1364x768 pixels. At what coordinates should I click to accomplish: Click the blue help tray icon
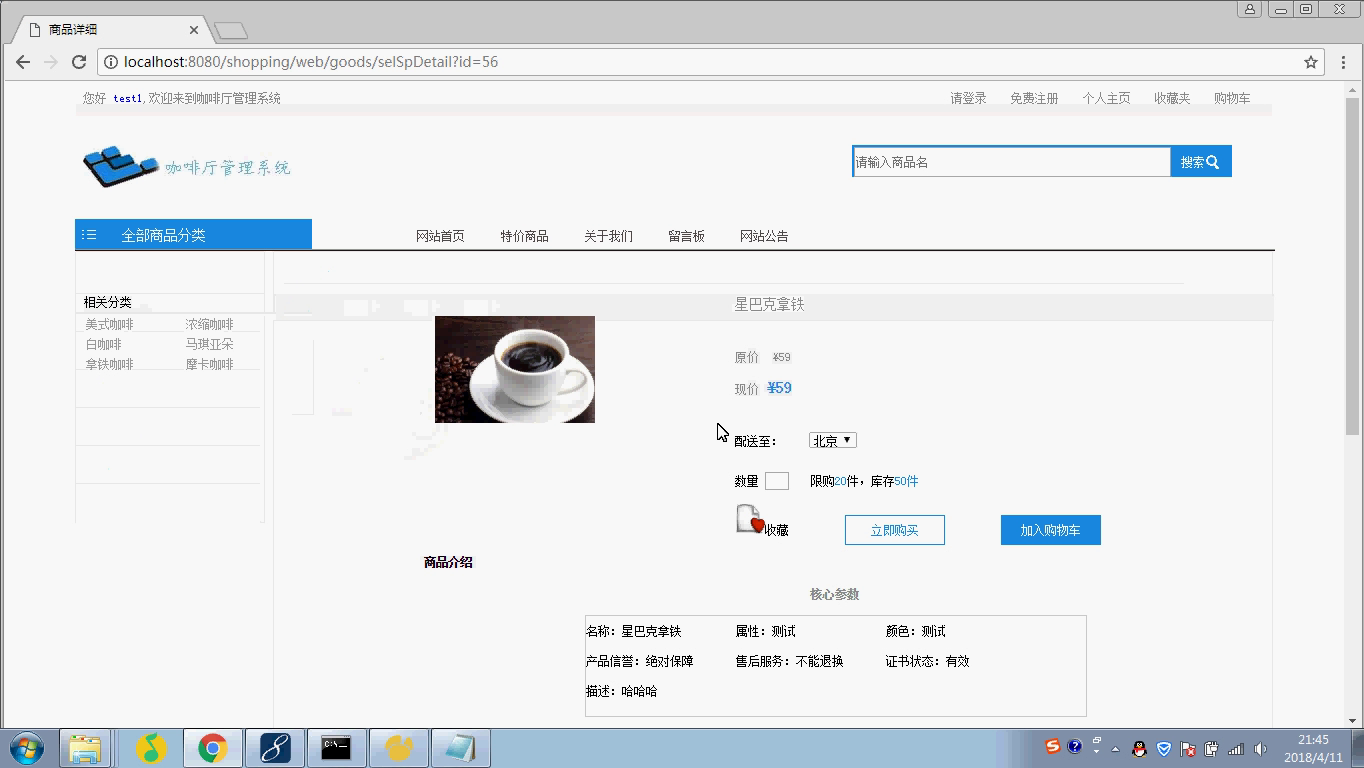point(1074,747)
